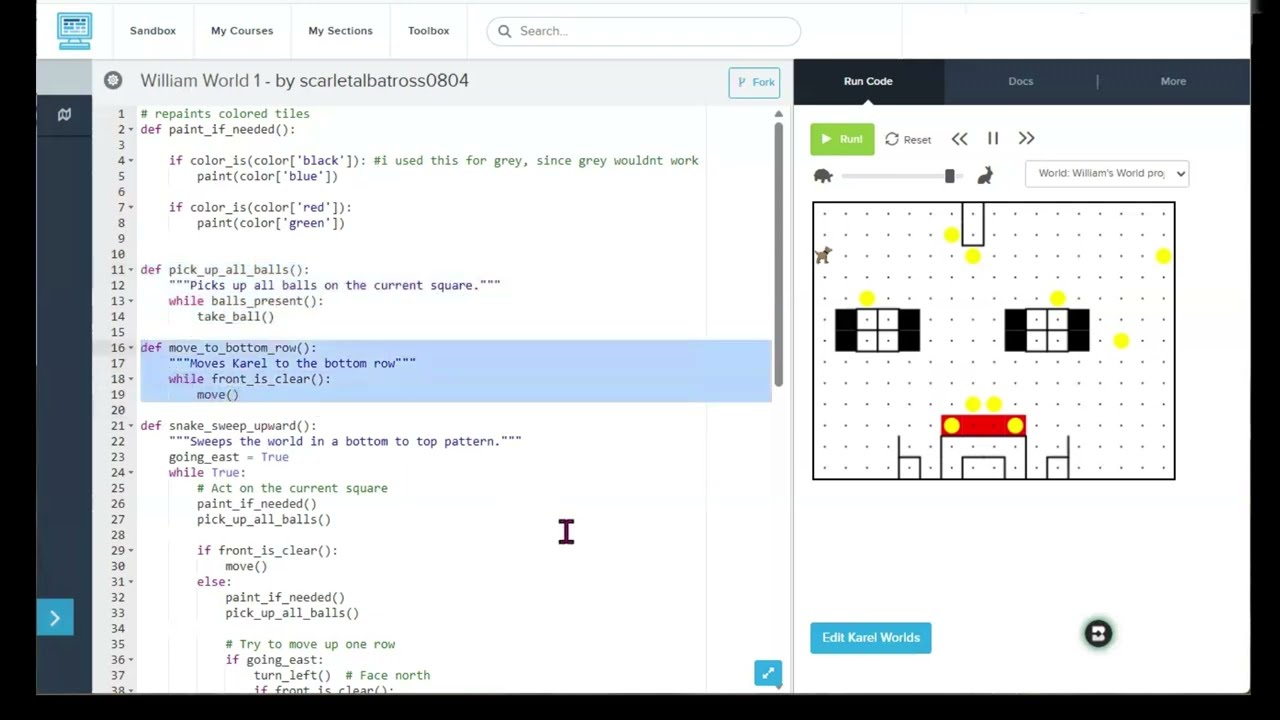Image resolution: width=1280 pixels, height=720 pixels.
Task: Open My Sections in top navigation
Action: [340, 31]
